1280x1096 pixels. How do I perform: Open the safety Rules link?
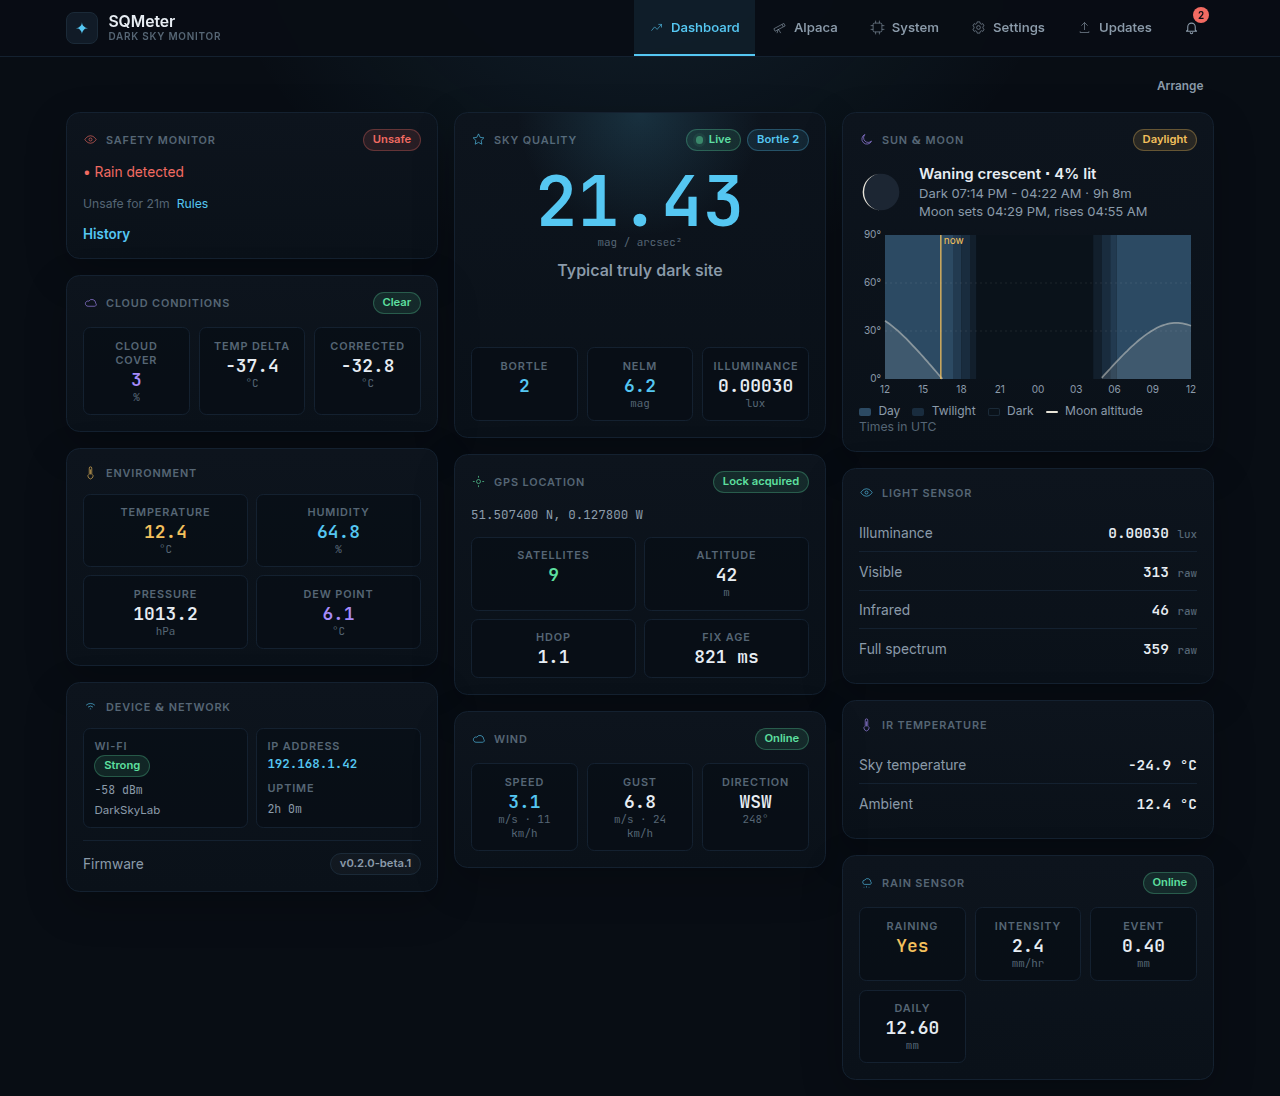point(192,204)
